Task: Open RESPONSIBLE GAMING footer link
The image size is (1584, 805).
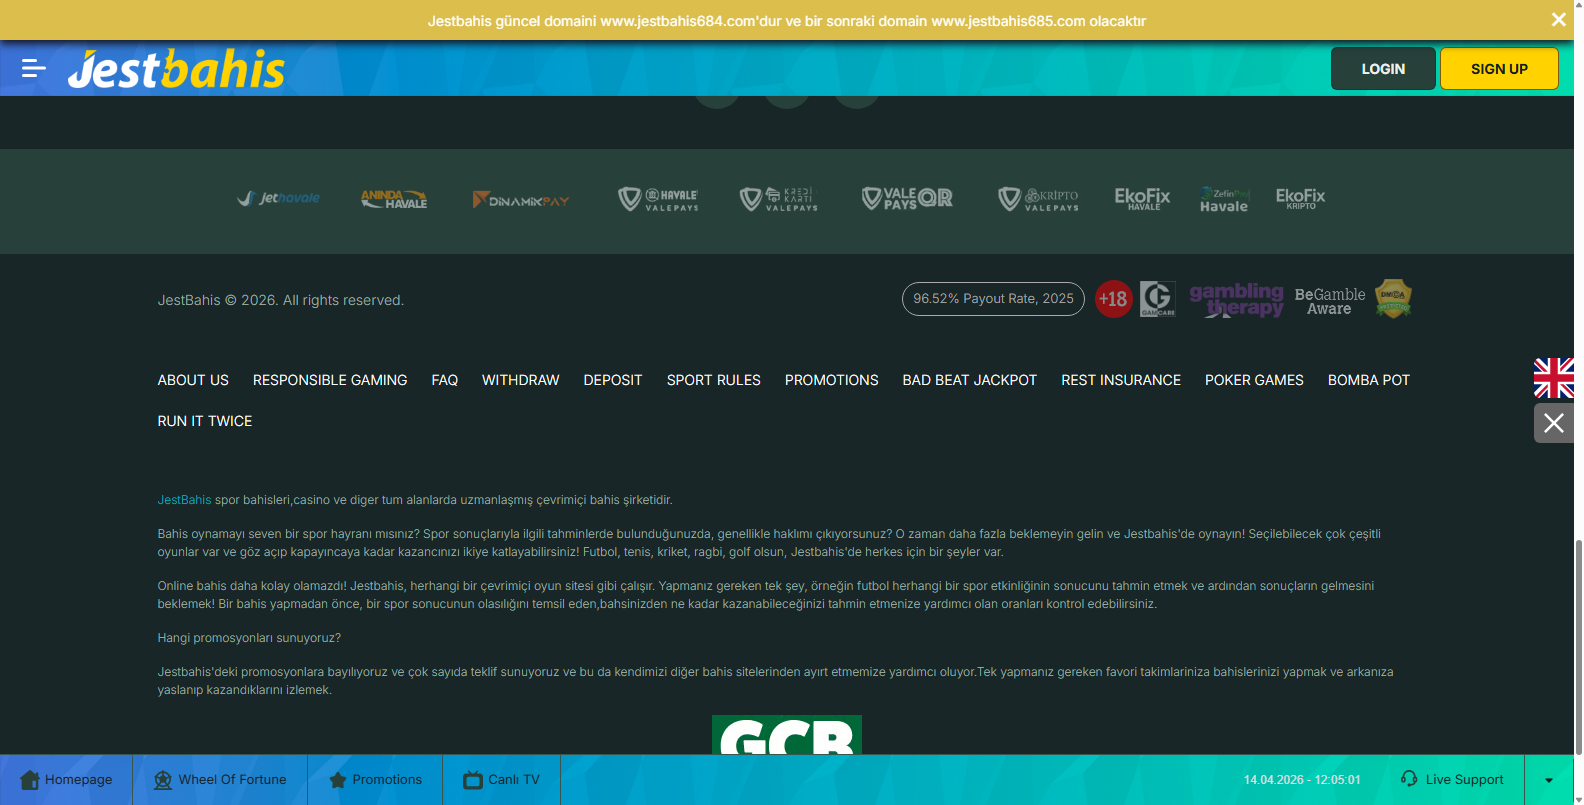Action: pos(330,380)
